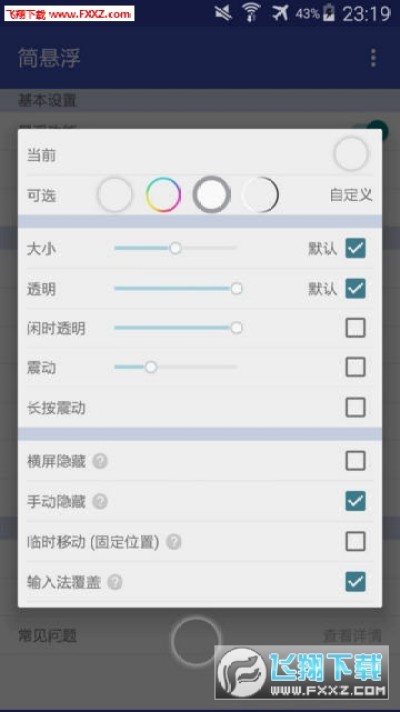Tap help icon beside 输入法覆盖
Viewport: 400px width, 712px height.
(115, 582)
